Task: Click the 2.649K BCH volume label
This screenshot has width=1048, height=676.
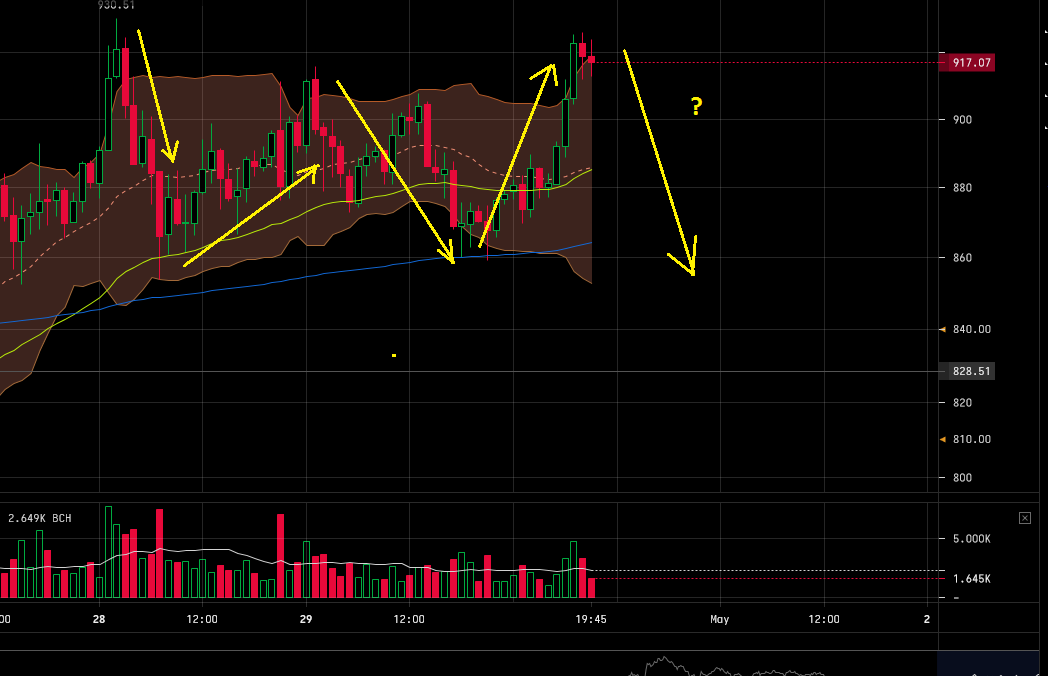Action: 39,518
